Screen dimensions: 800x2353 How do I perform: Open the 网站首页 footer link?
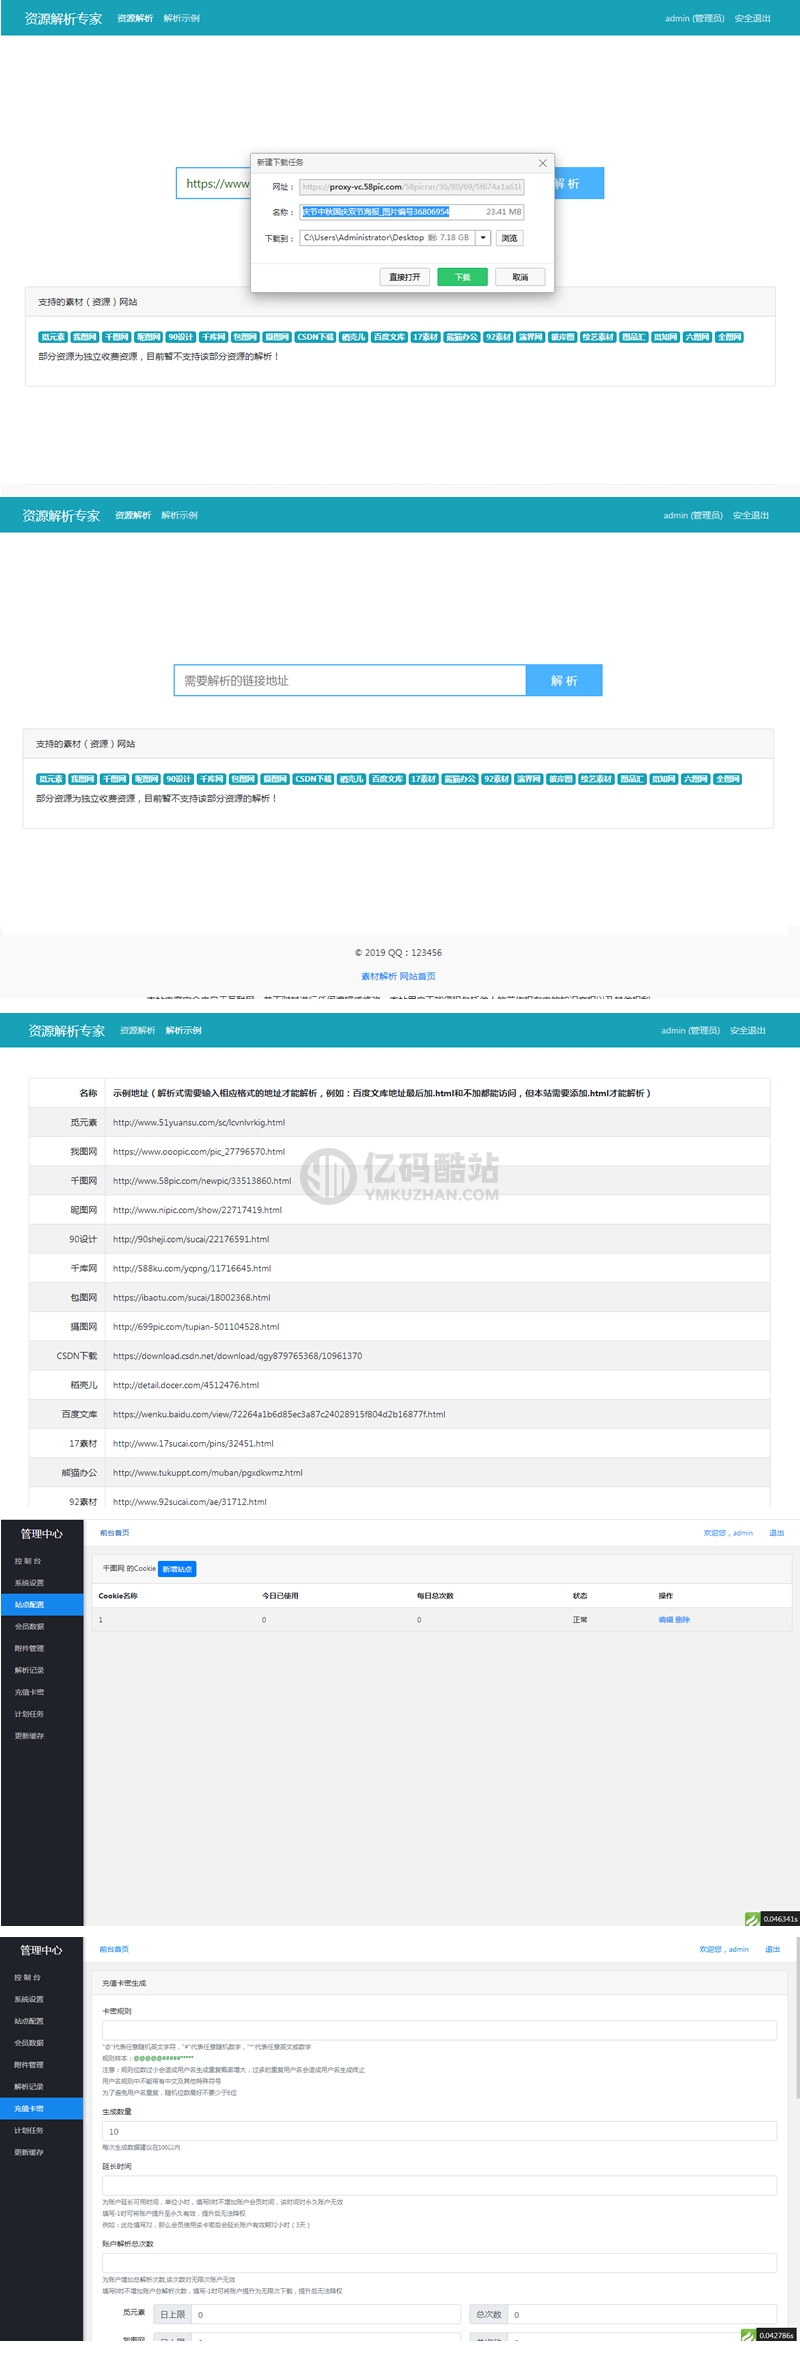coord(418,976)
